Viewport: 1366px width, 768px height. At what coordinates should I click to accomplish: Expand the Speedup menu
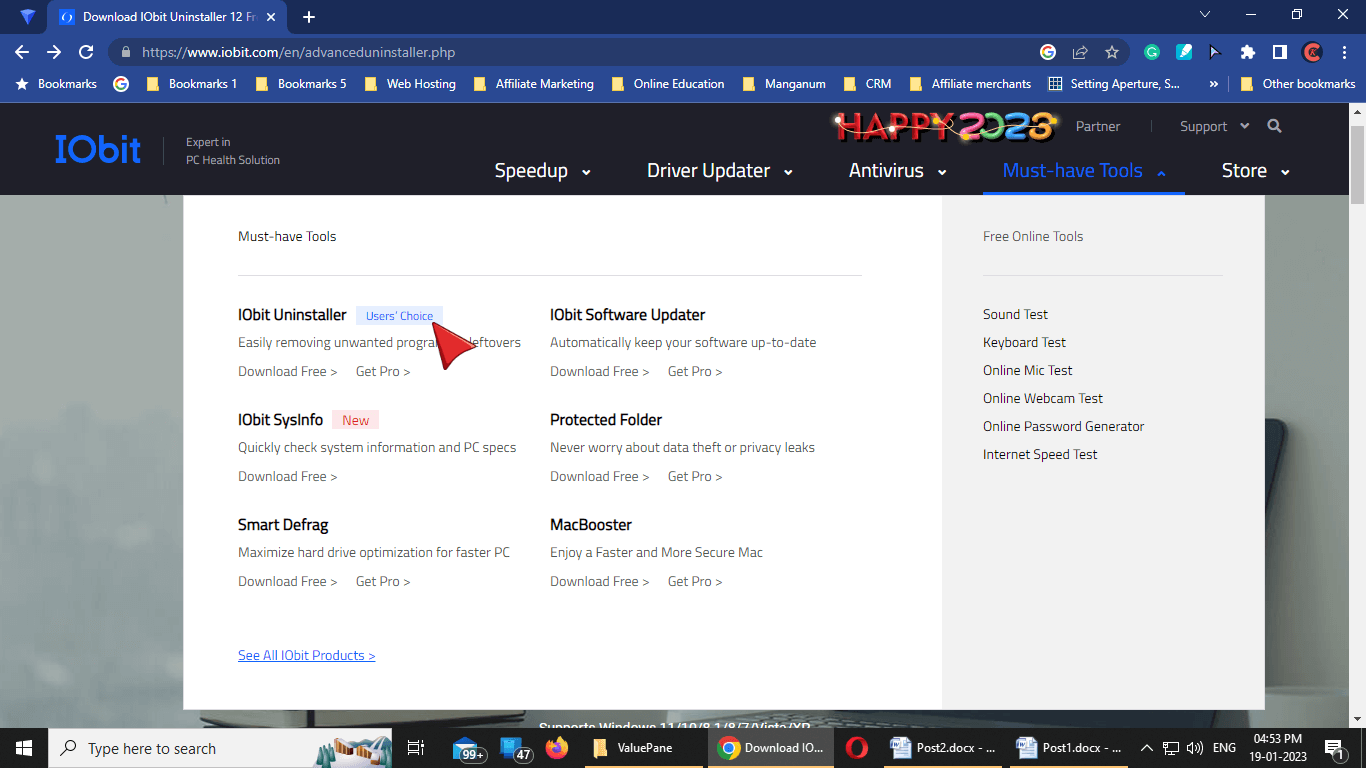[543, 171]
